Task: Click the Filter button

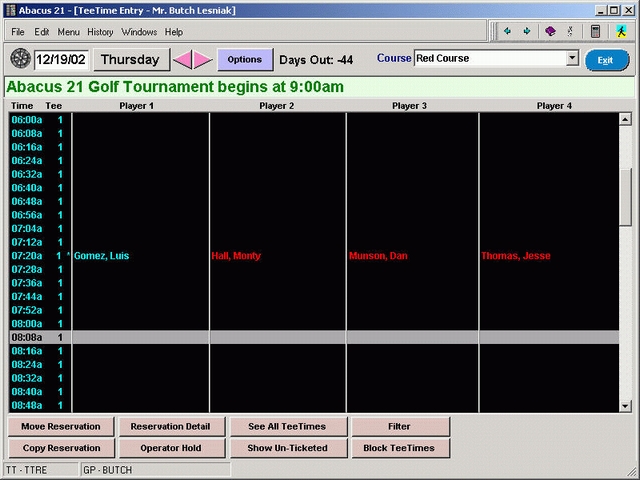Action: pyautogui.click(x=400, y=426)
